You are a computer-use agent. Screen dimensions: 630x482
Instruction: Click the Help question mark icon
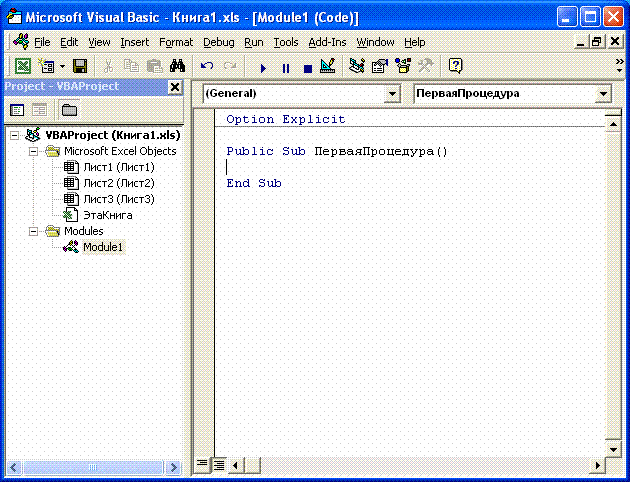pos(455,67)
